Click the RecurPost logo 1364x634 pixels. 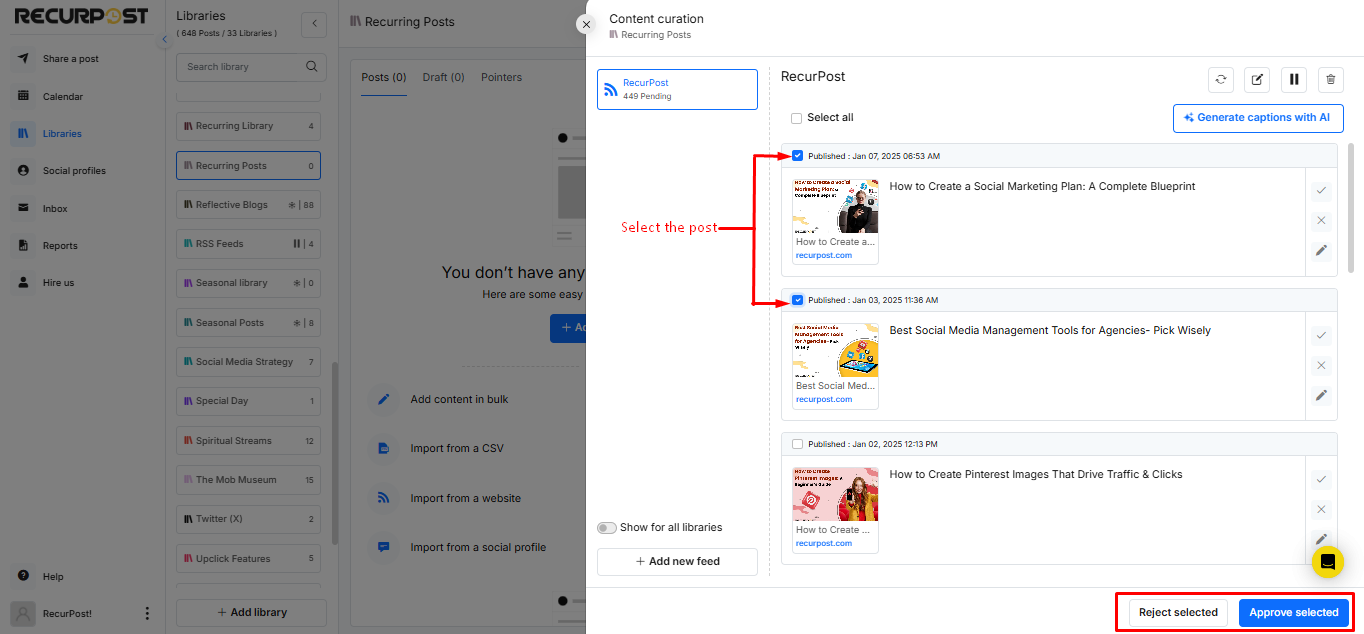81,16
